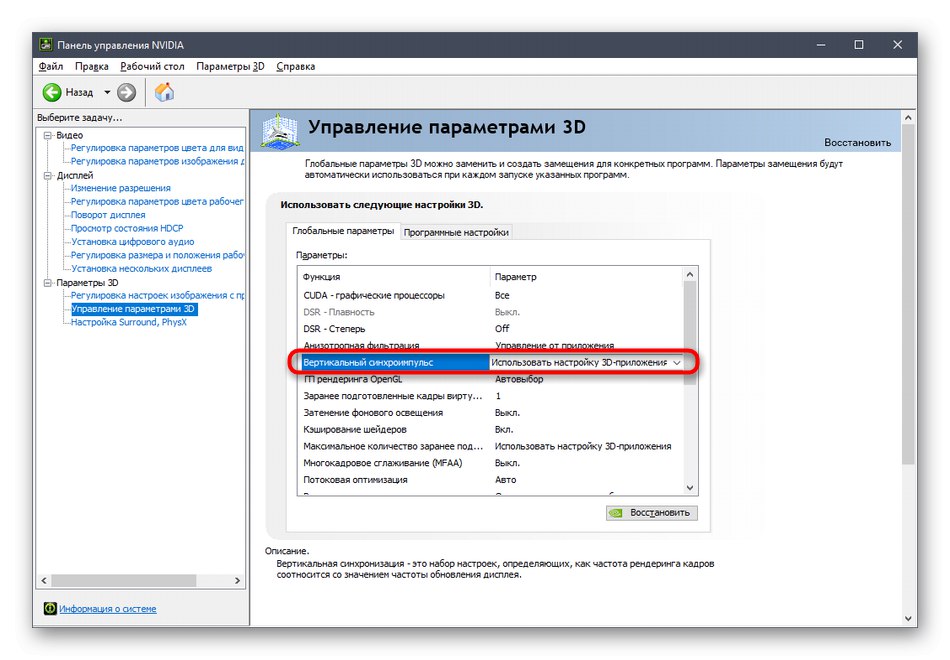Screen dimensions: 950x660
Task: Select Изменение разрешения in the task tree
Action: pos(121,188)
